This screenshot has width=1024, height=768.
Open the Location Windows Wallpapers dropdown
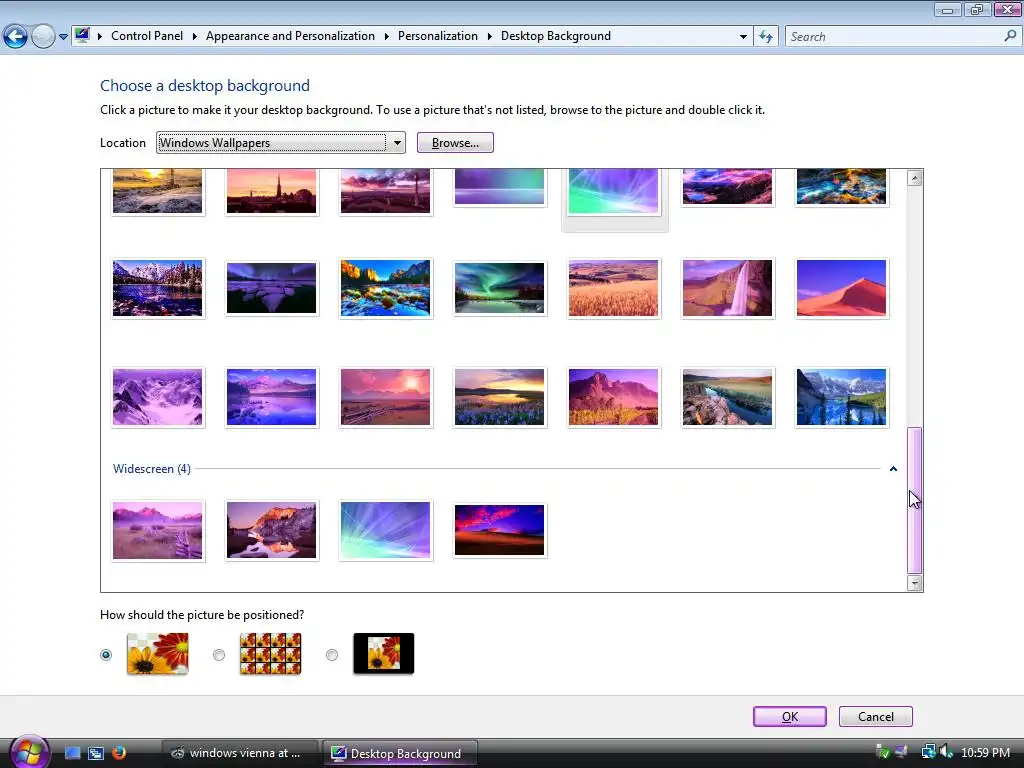[281, 142]
